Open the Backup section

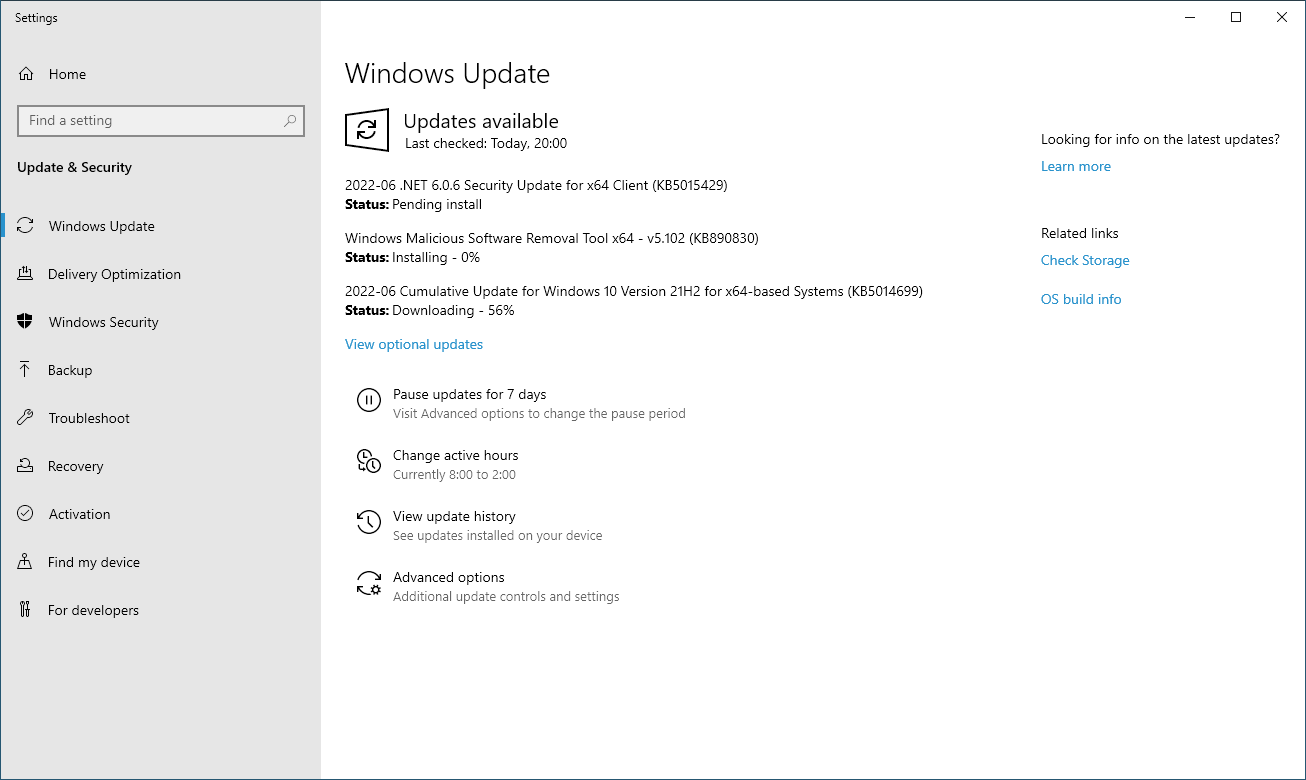tap(160, 370)
